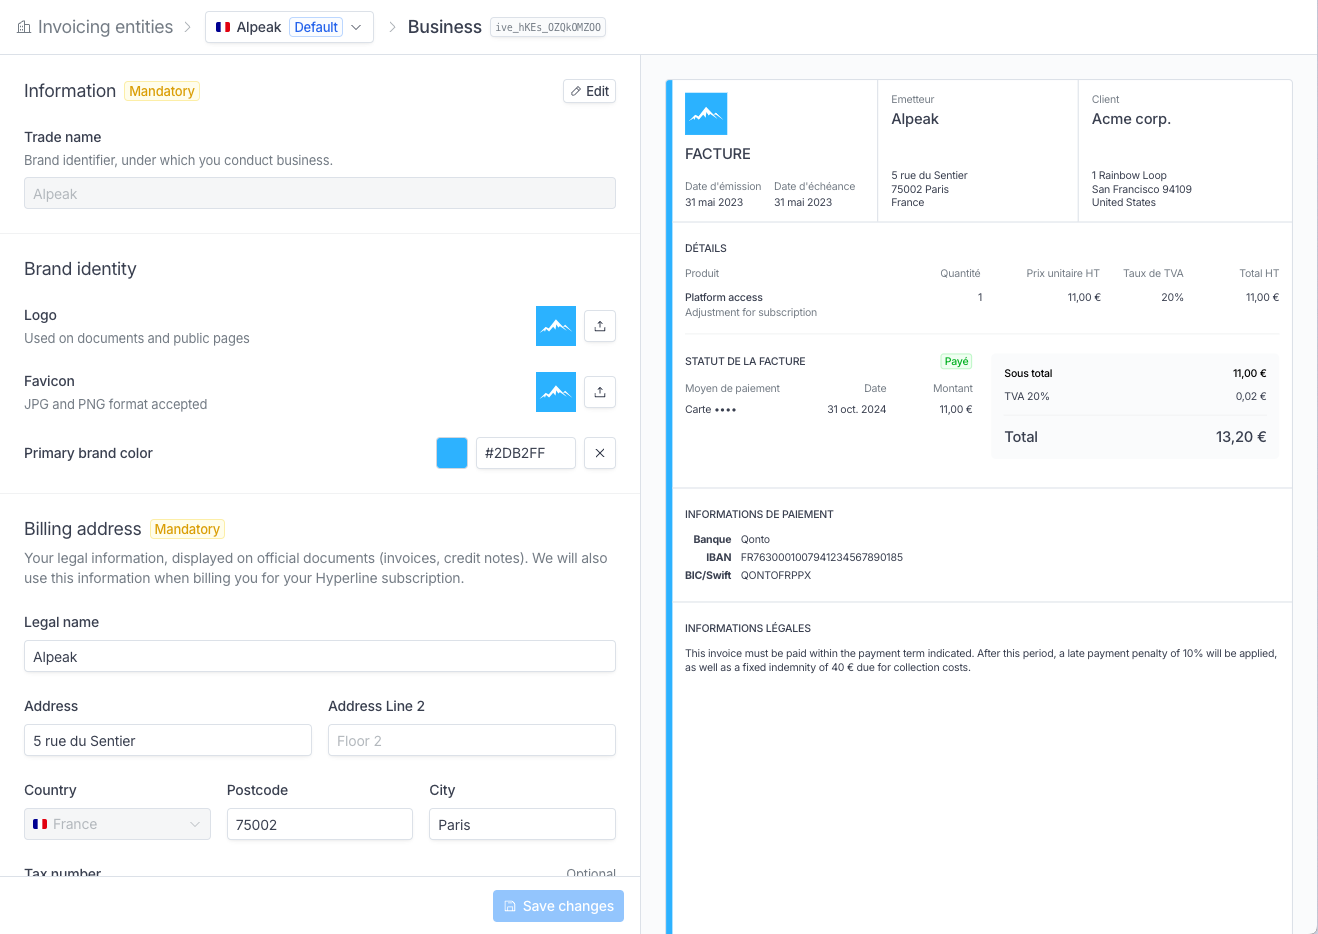Click the Alpeak logo on invoice preview
The height and width of the screenshot is (934, 1318).
(x=706, y=114)
